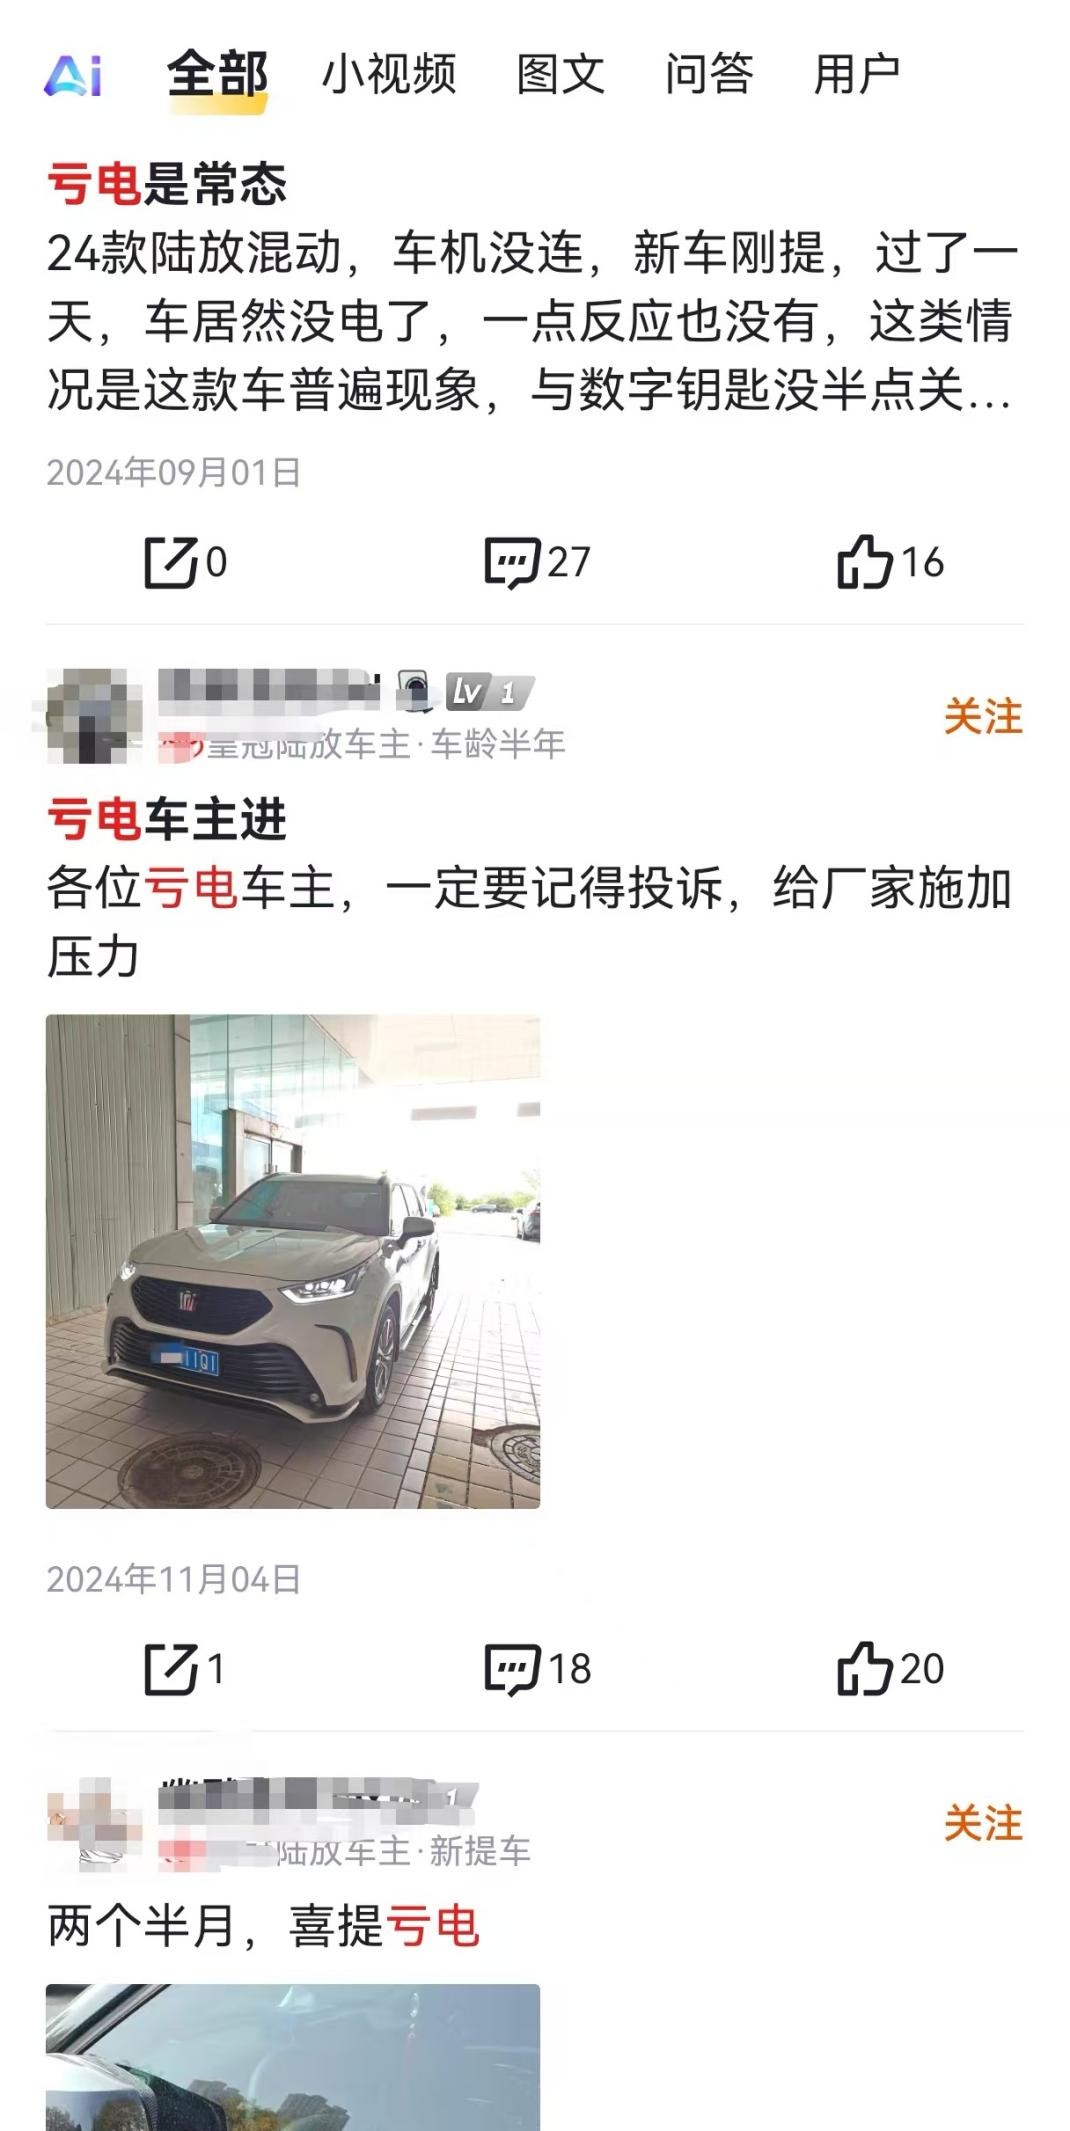Follow the 亏电车主进 post author

coord(983,717)
